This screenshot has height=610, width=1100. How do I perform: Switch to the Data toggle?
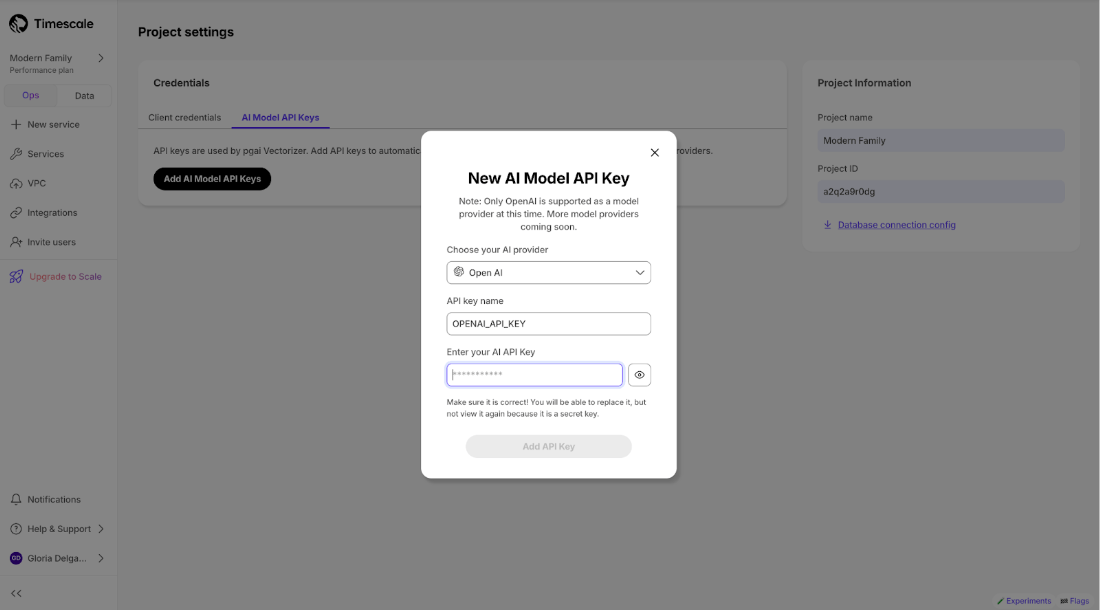pyautogui.click(x=84, y=96)
